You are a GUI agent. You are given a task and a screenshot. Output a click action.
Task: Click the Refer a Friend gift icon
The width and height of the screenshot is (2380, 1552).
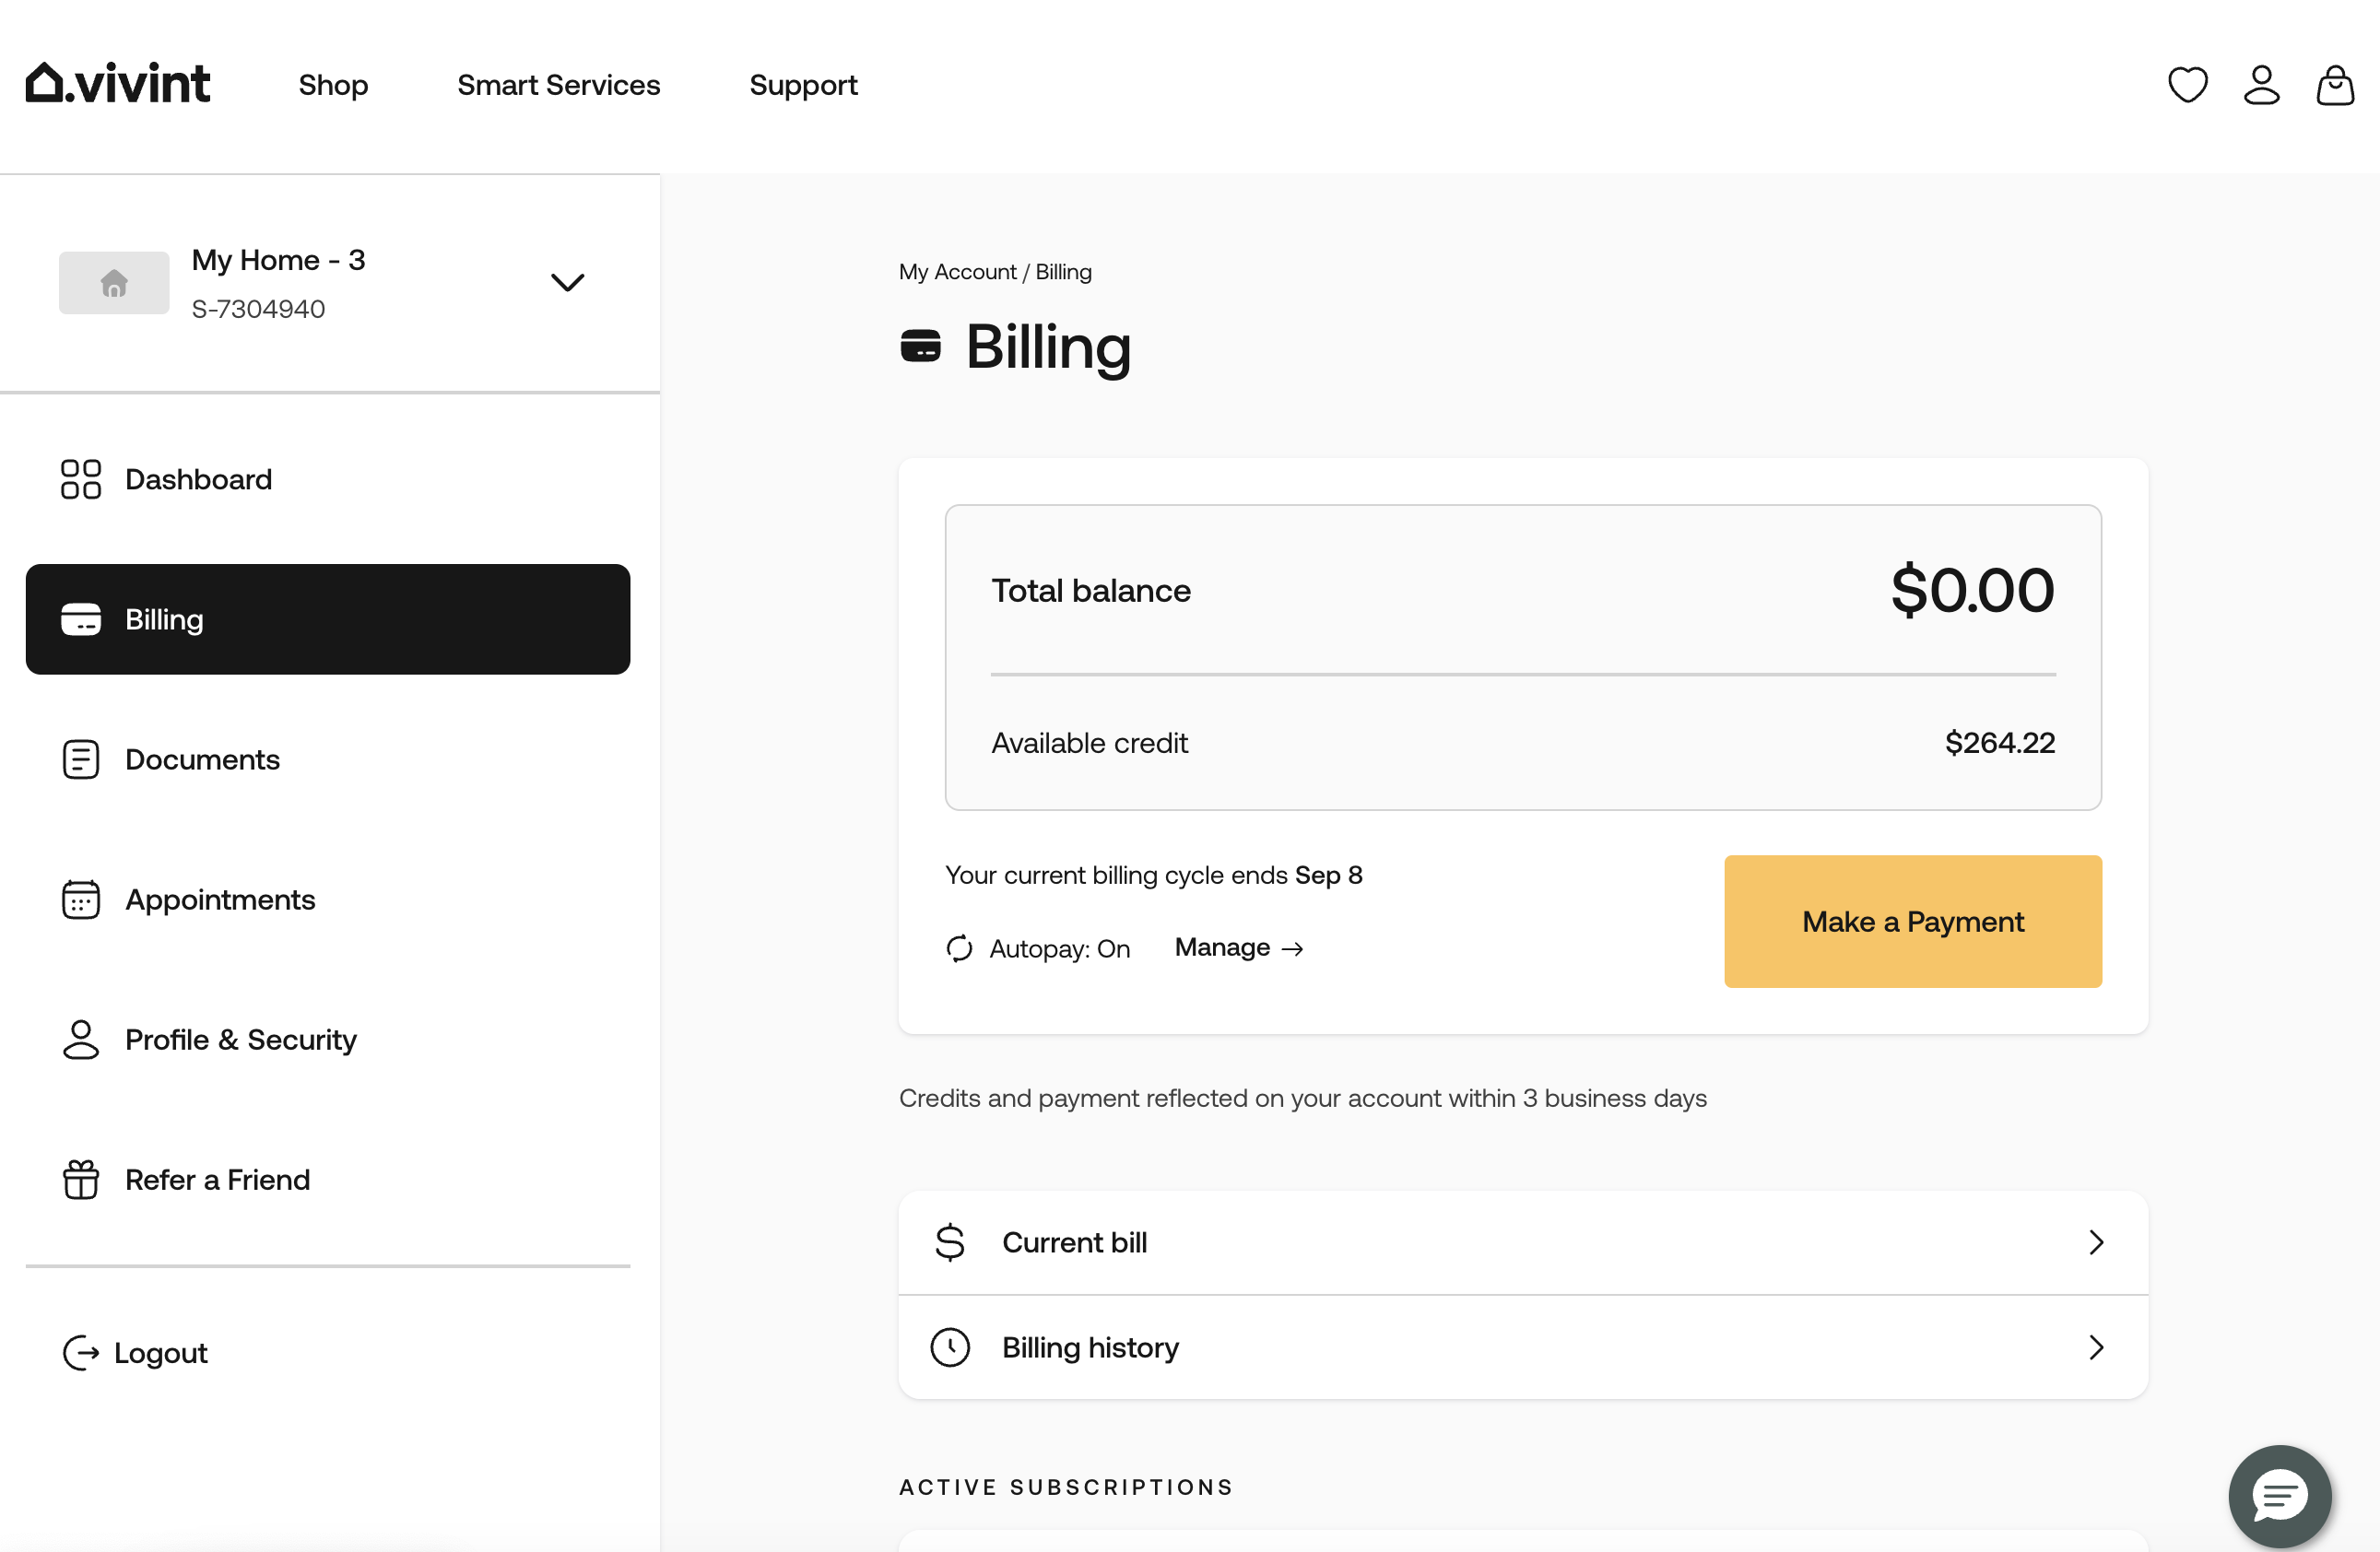(81, 1179)
